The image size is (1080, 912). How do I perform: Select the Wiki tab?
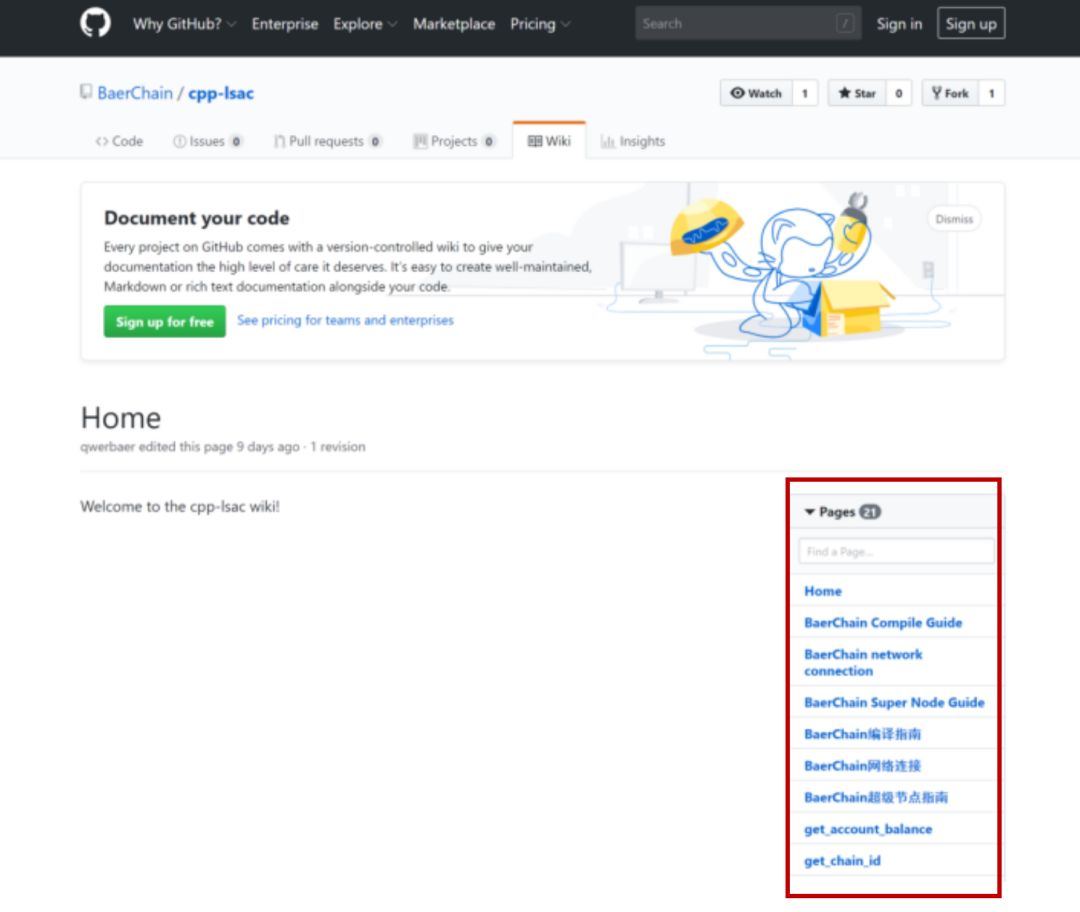pyautogui.click(x=549, y=141)
